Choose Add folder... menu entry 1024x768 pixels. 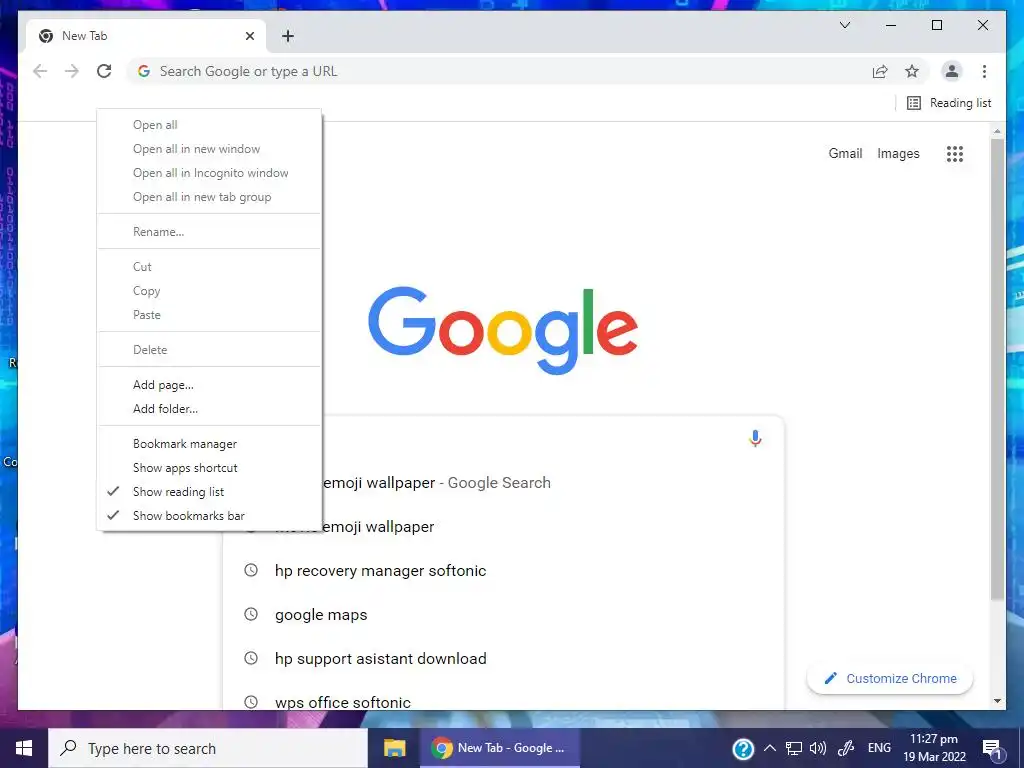click(209, 409)
